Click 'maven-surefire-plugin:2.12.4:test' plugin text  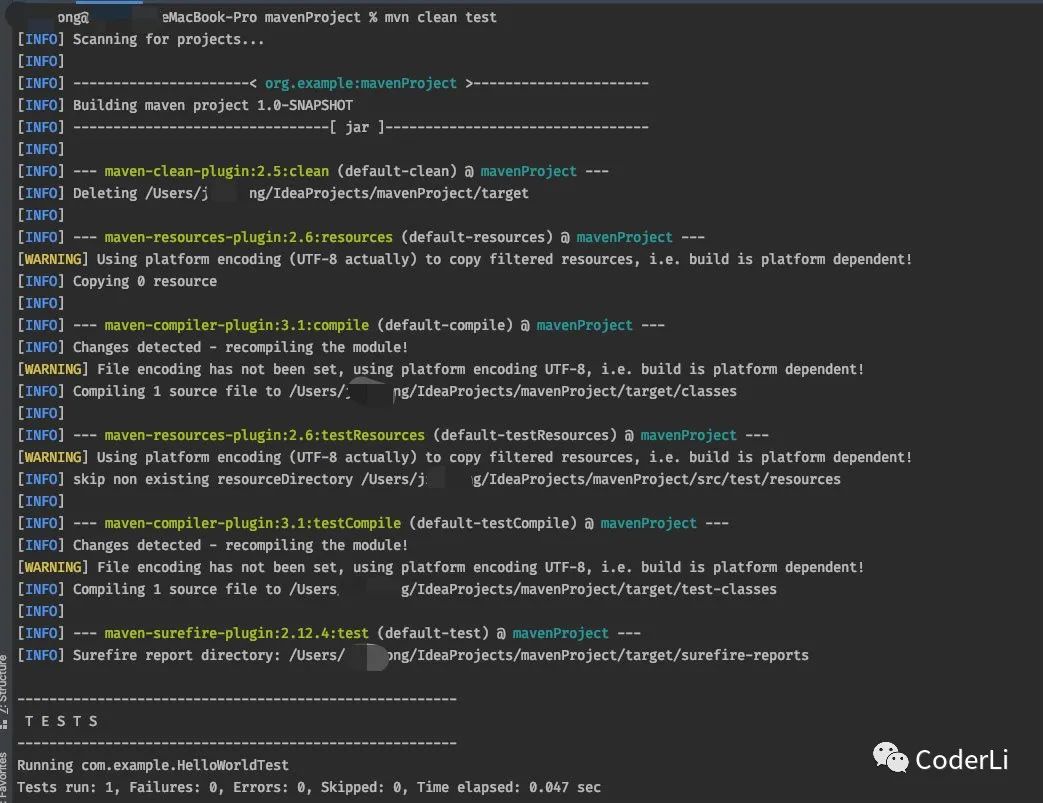coord(237,633)
